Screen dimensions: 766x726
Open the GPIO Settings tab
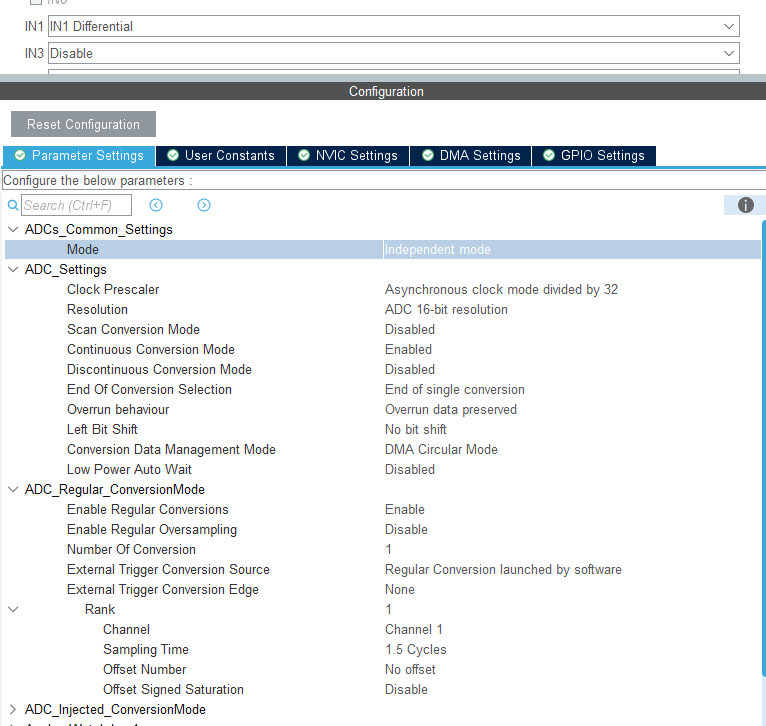[594, 156]
